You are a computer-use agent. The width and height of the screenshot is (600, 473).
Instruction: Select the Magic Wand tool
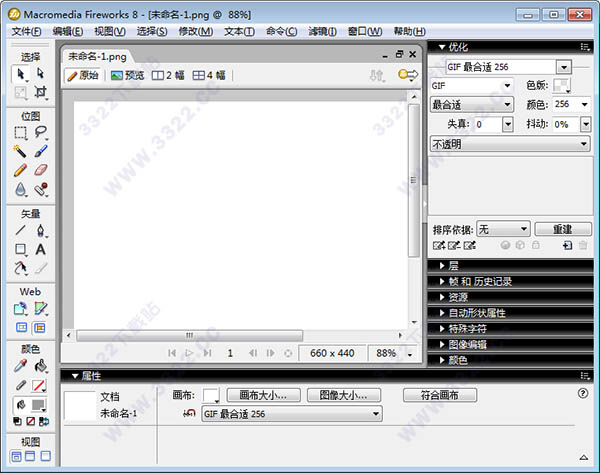tap(21, 151)
